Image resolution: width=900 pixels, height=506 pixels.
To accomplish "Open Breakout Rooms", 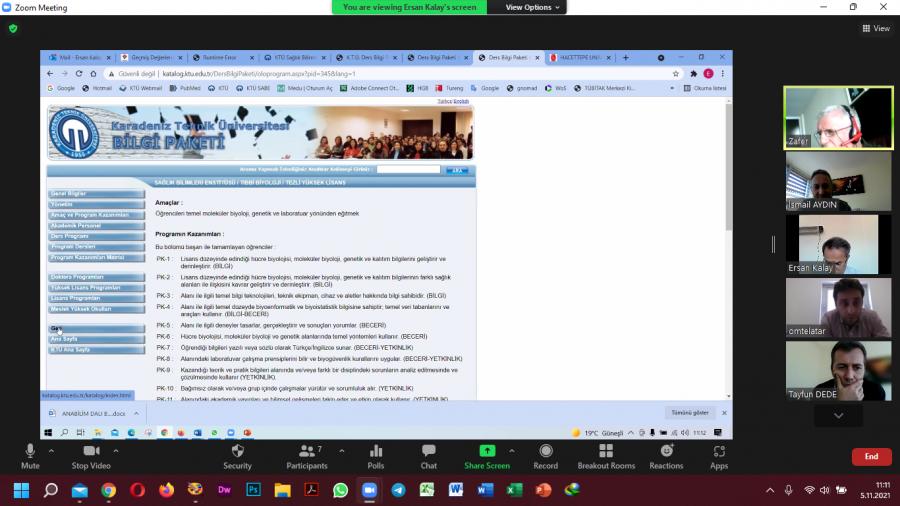I will pos(606,457).
